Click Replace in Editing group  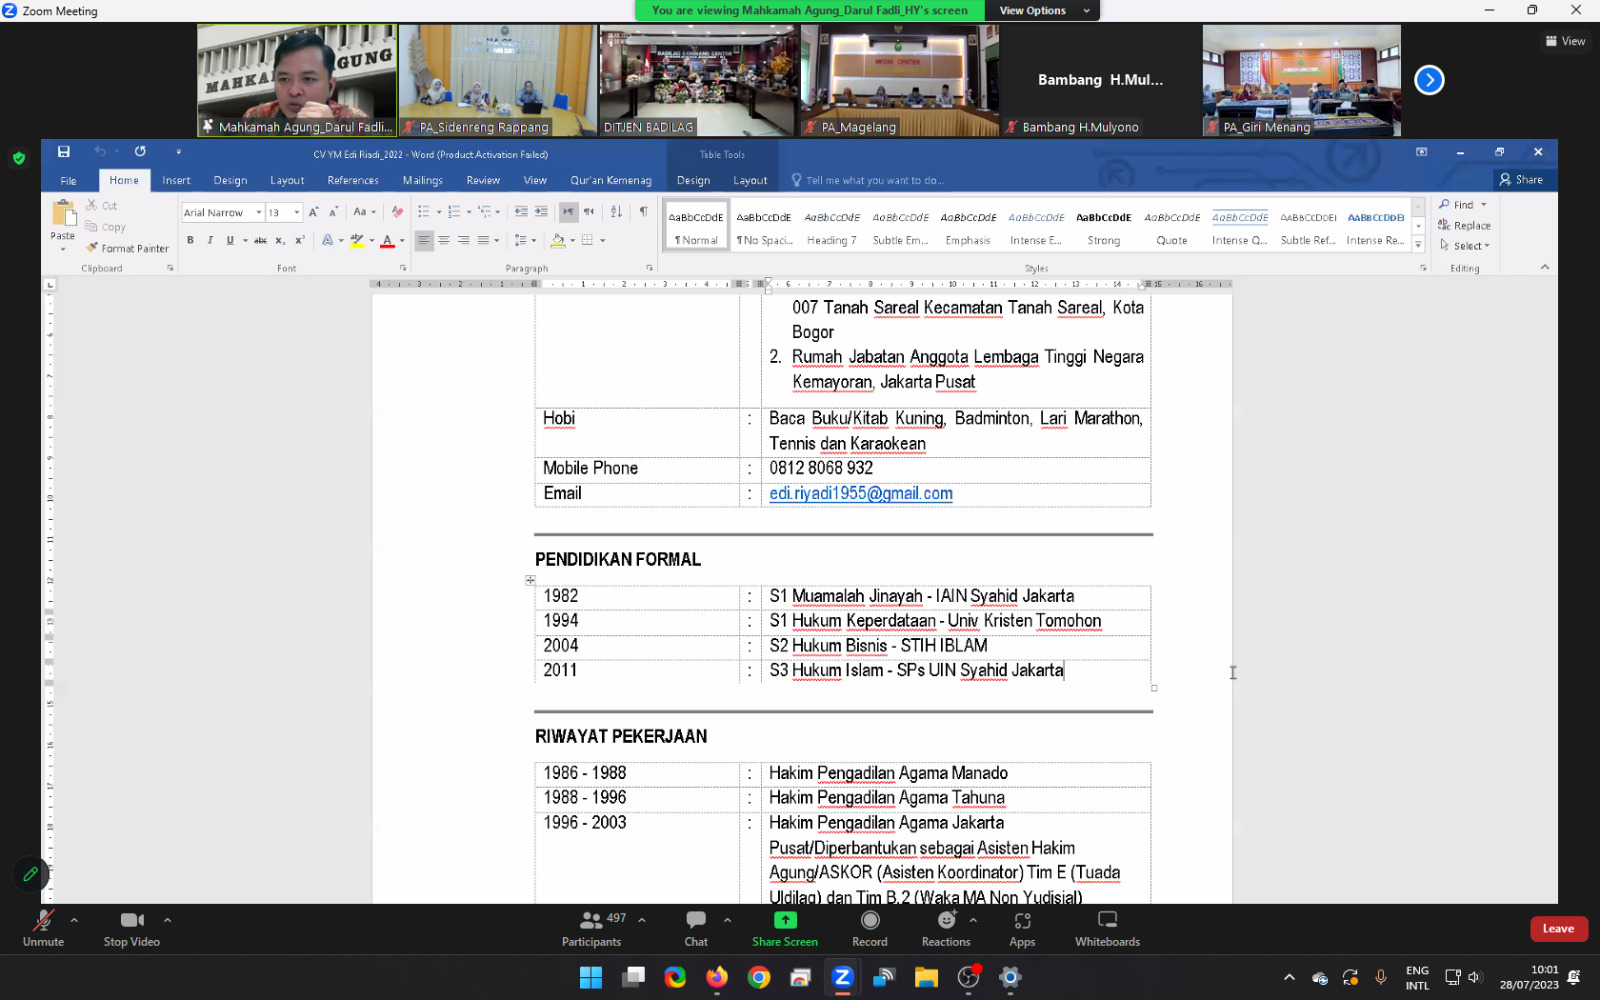tap(1465, 225)
